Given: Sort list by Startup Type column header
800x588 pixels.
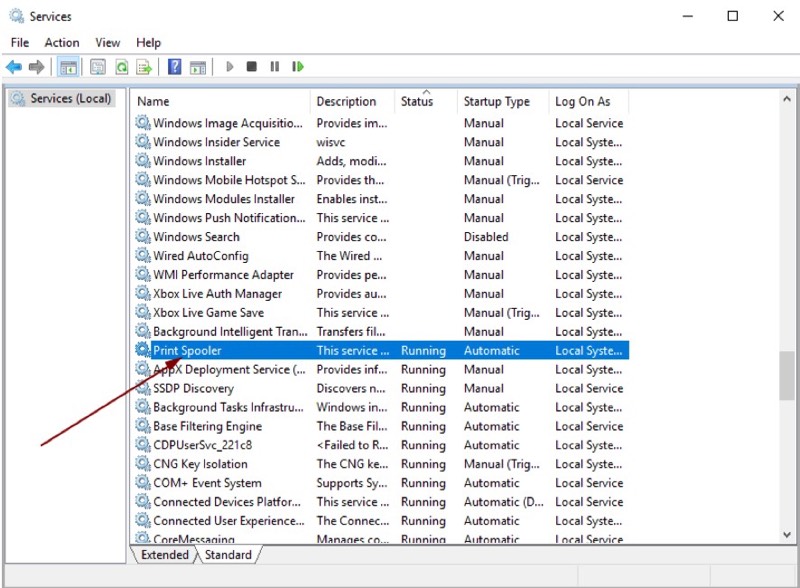Looking at the screenshot, I should point(497,101).
